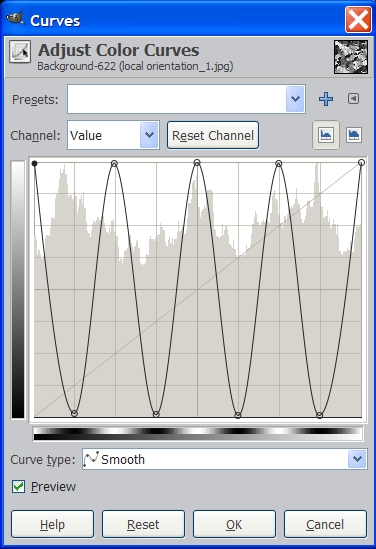Click the Help button
This screenshot has height=549, width=376.
point(53,524)
